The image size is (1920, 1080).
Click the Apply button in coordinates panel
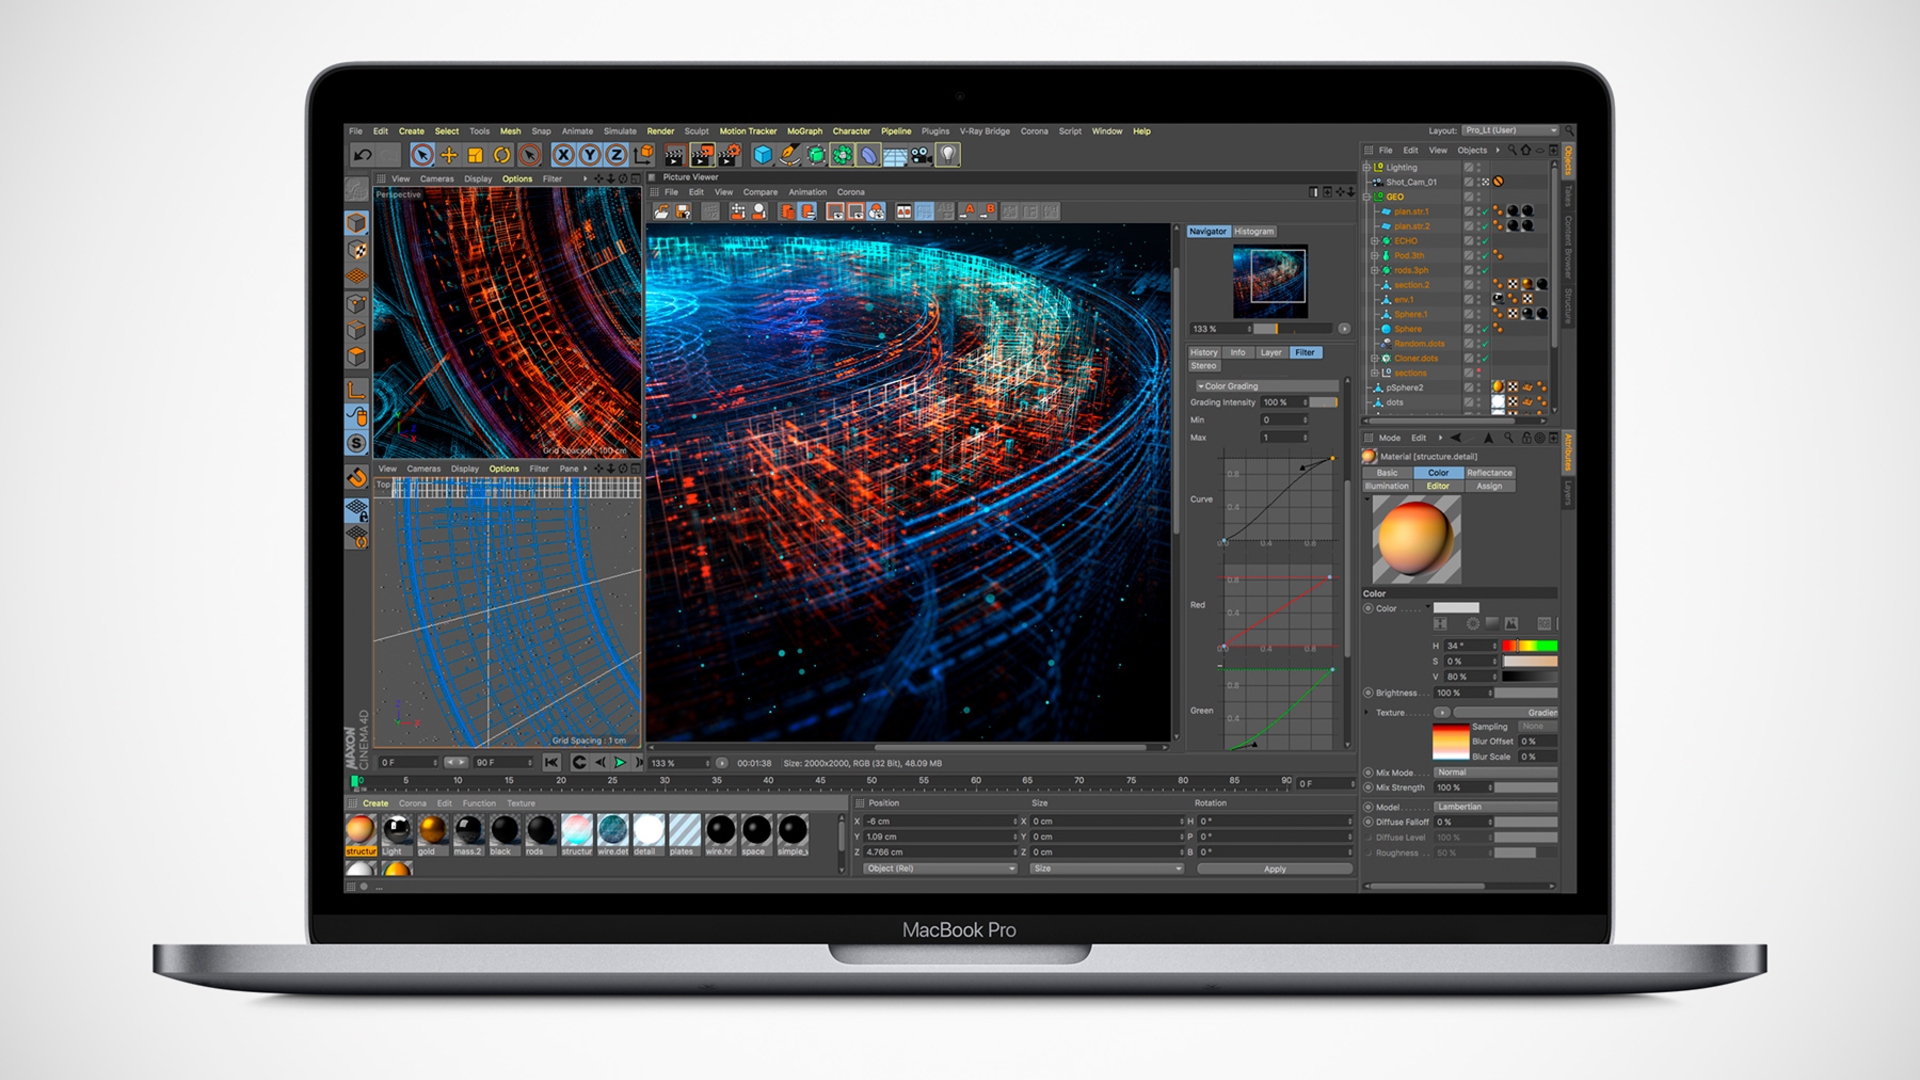(1274, 868)
